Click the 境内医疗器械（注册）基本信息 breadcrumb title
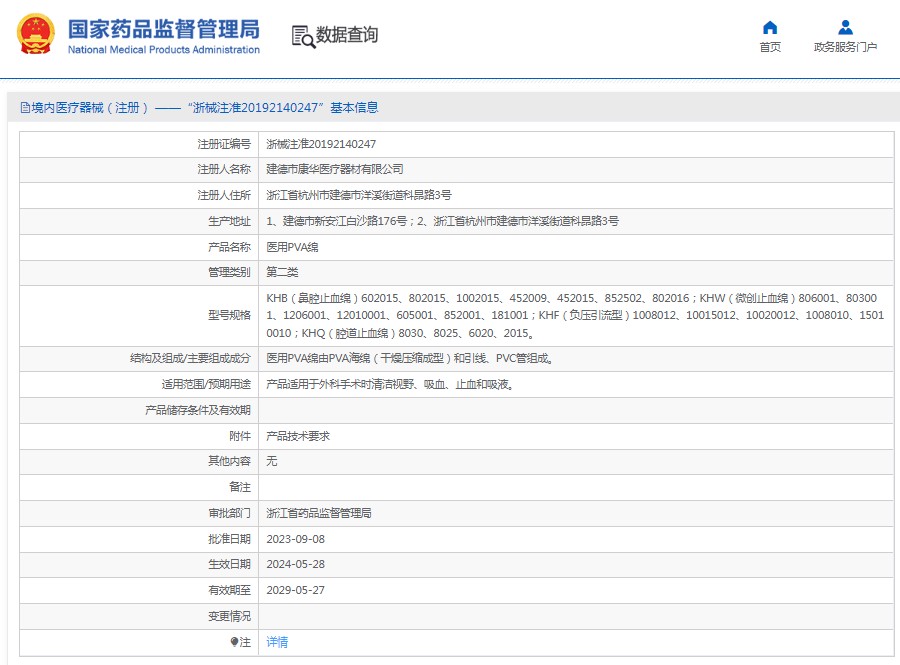 205,107
